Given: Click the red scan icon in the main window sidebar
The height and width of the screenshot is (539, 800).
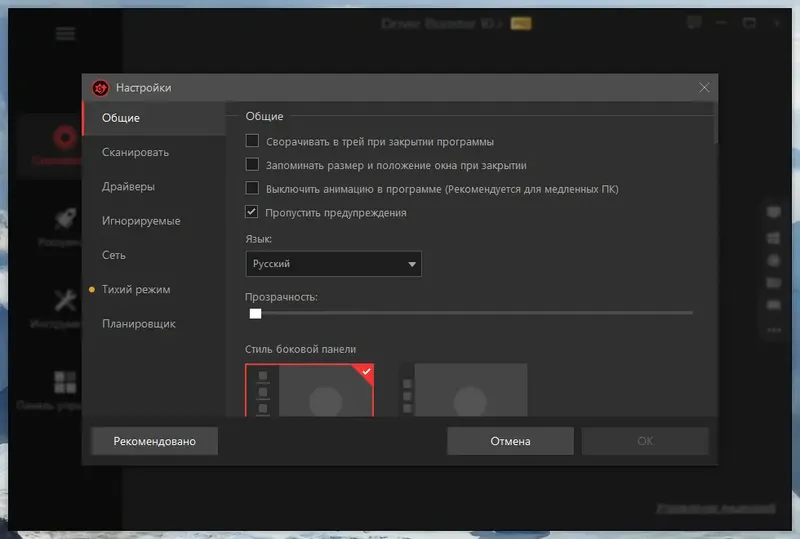Looking at the screenshot, I should 65,137.
